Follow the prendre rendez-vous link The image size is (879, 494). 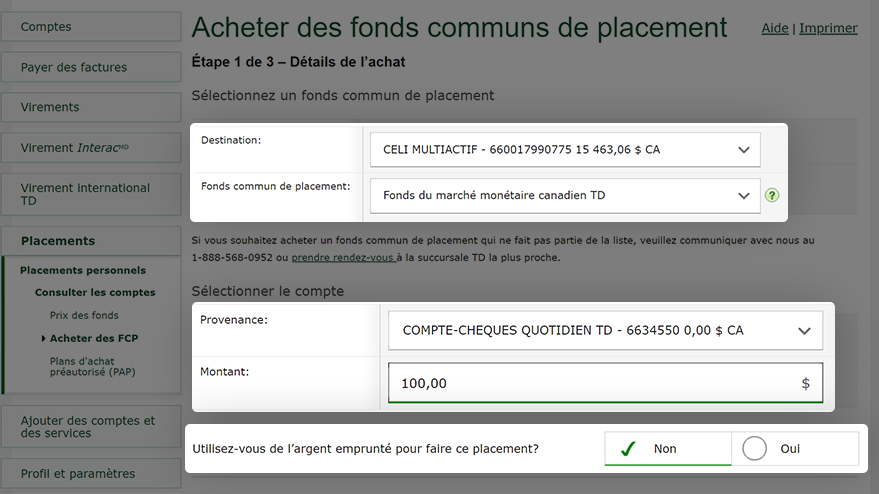pyautogui.click(x=343, y=257)
